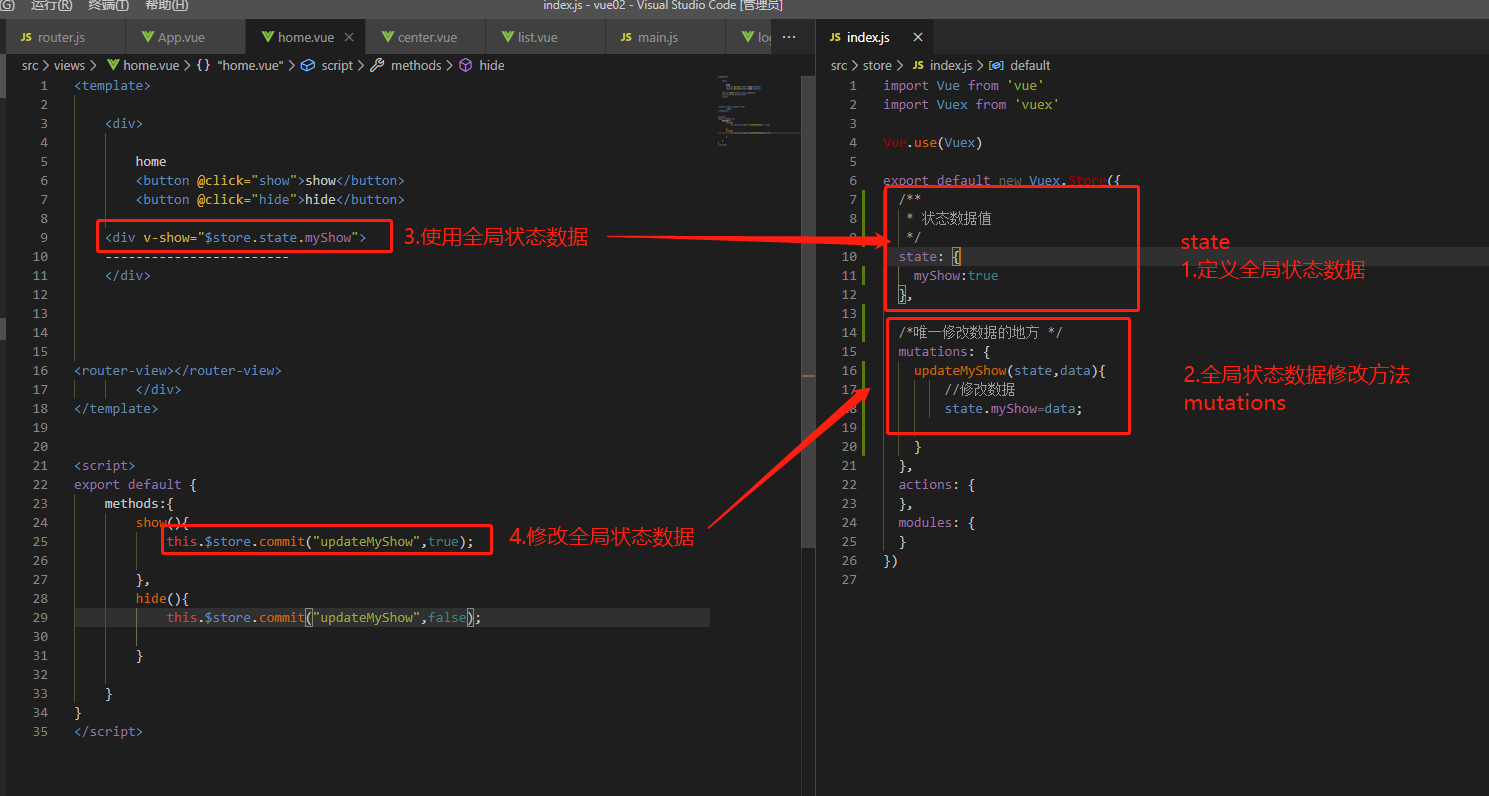
Task: Open the more actions ellipsis in left editor
Action: [x=788, y=37]
